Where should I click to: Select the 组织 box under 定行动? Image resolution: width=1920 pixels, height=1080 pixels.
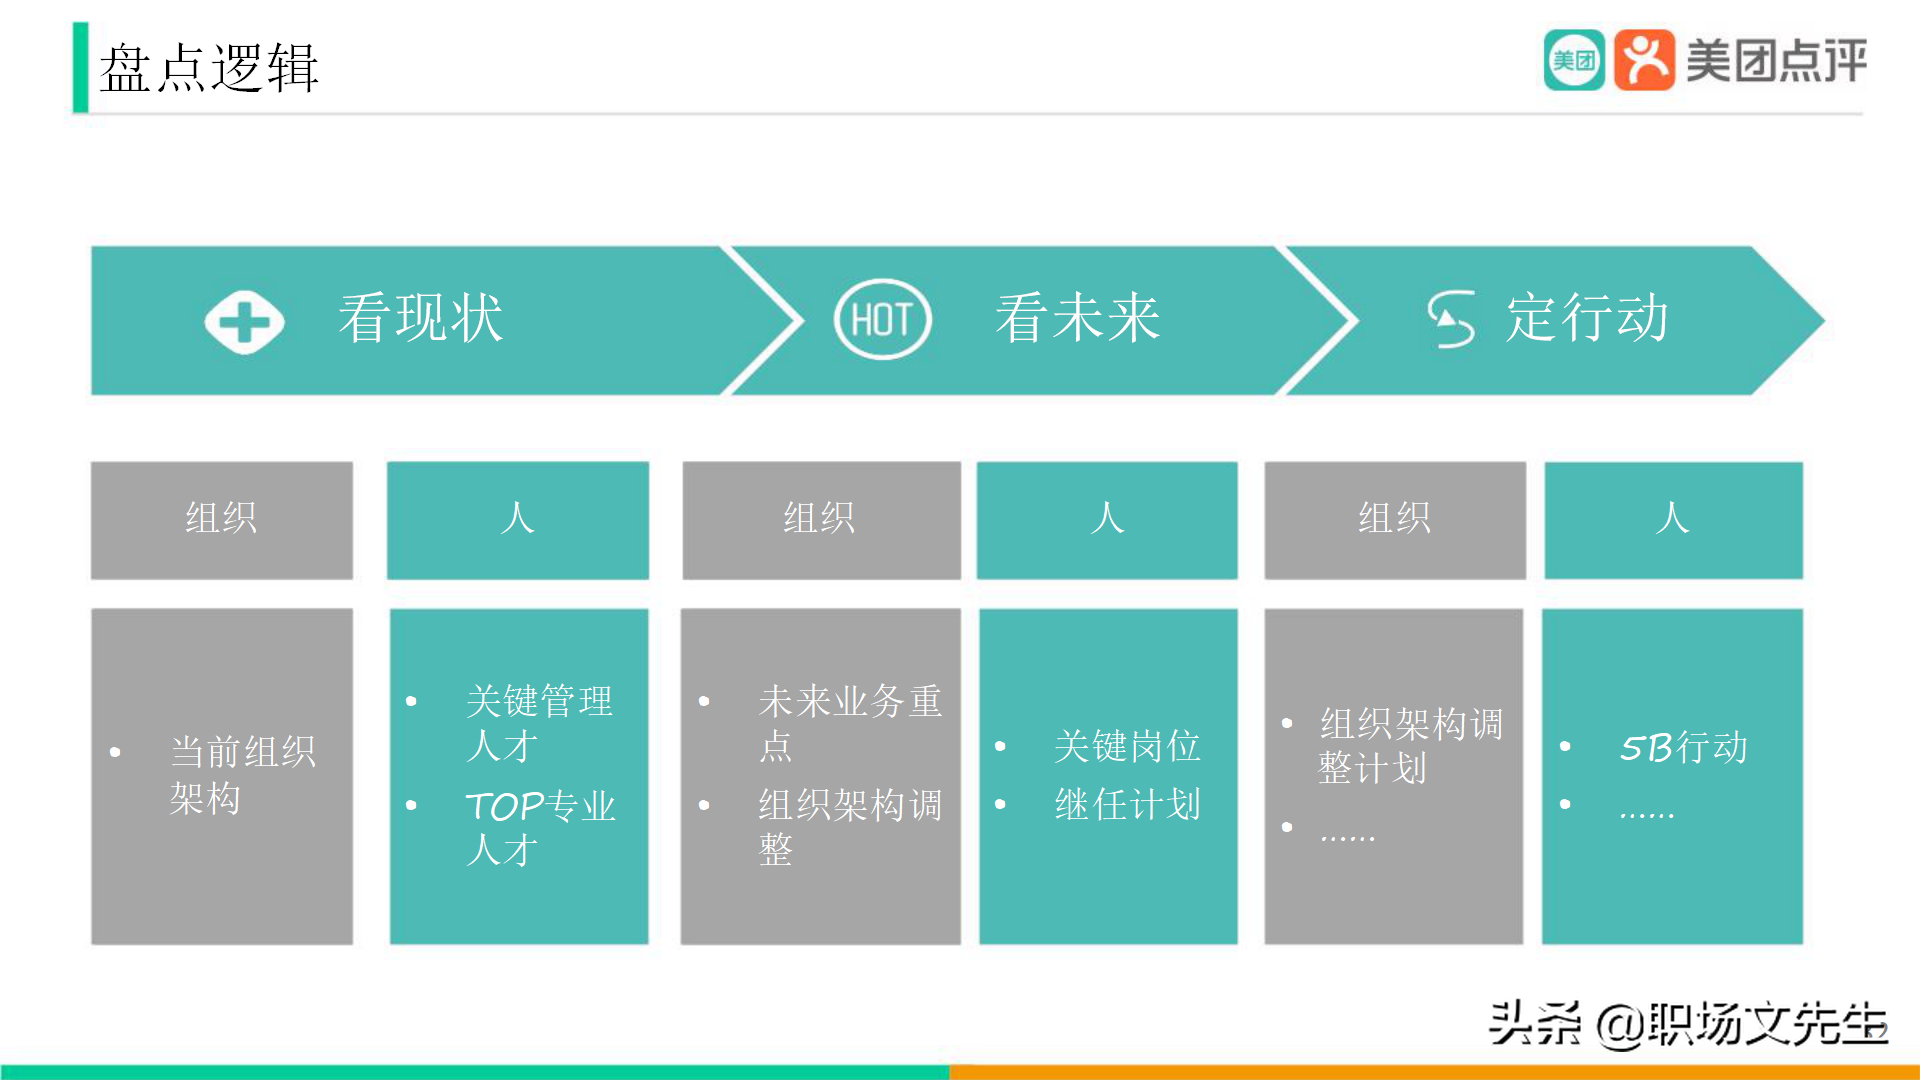pos(1395,520)
